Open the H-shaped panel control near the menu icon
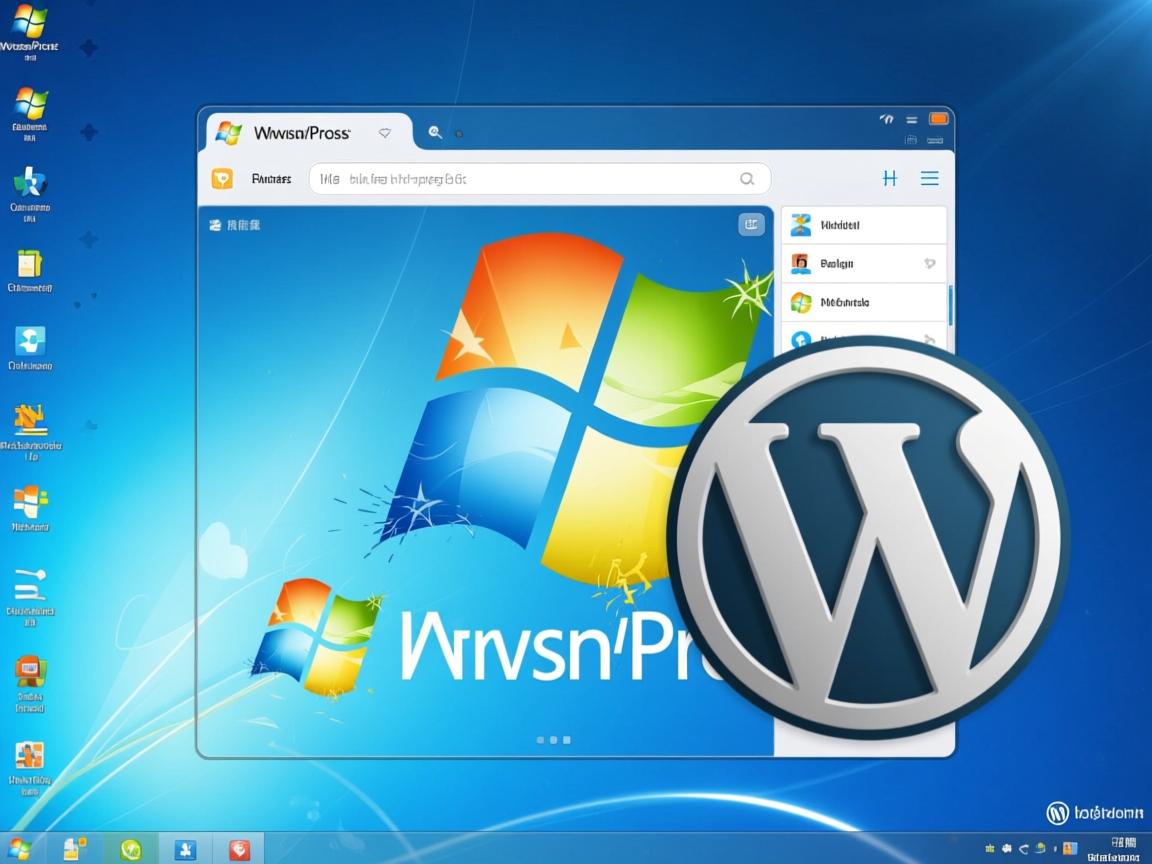Viewport: 1152px width, 864px height. [x=890, y=178]
